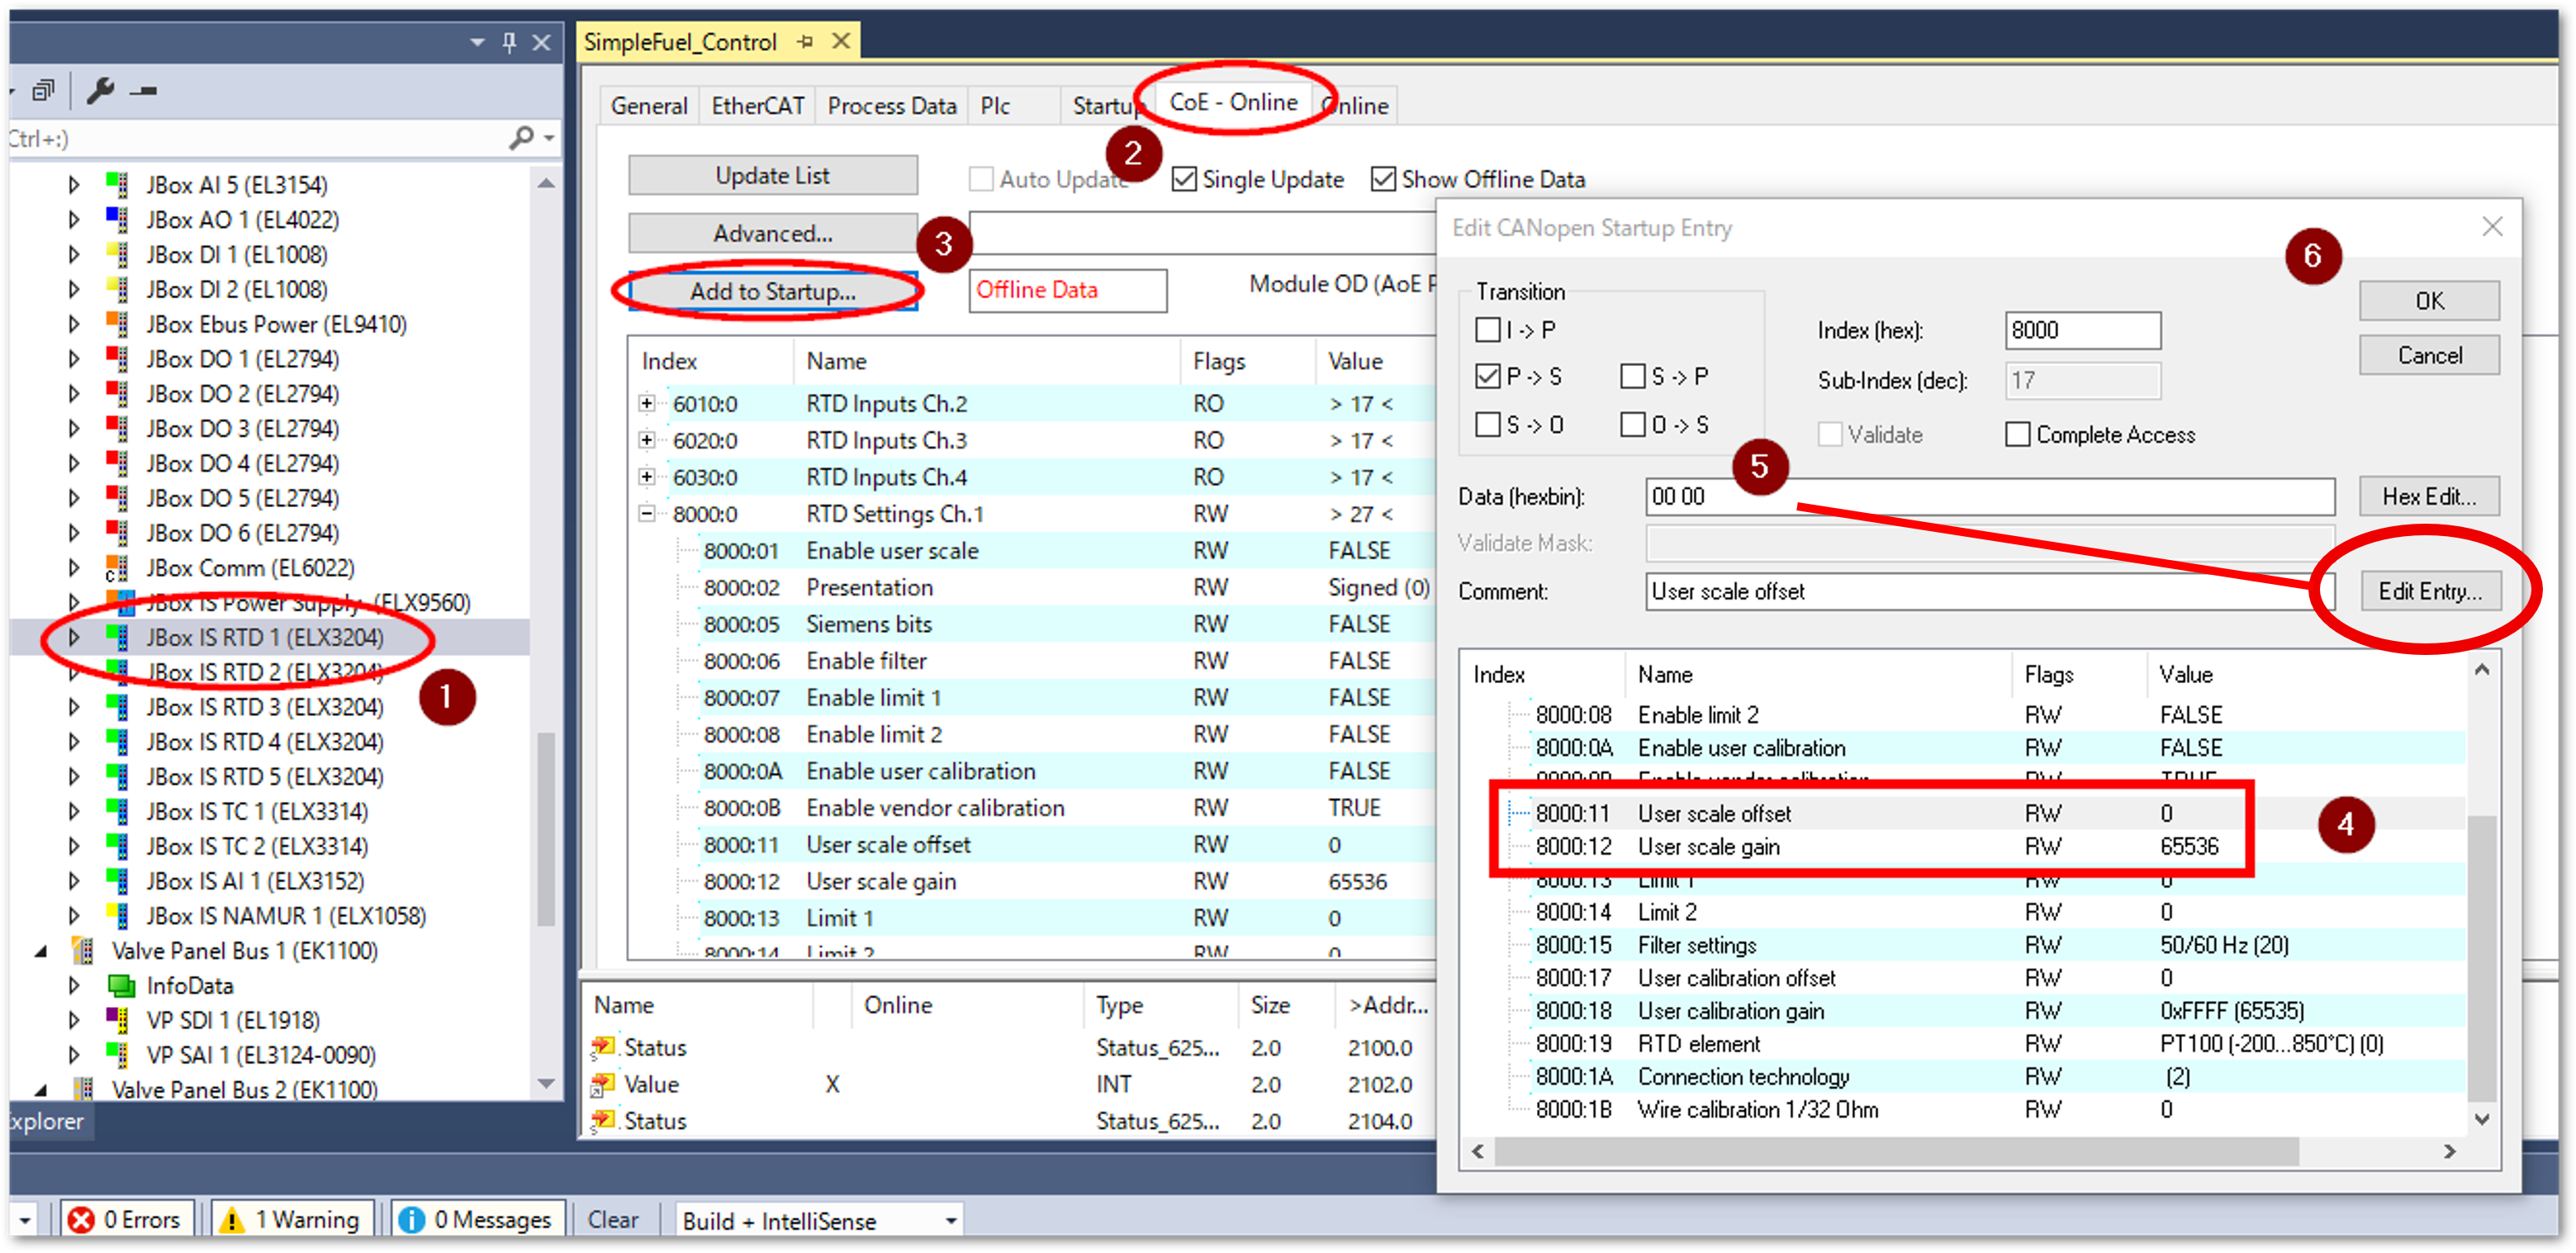Expand the 6030:0 RTD Inputs Ch.4 entry

647,477
